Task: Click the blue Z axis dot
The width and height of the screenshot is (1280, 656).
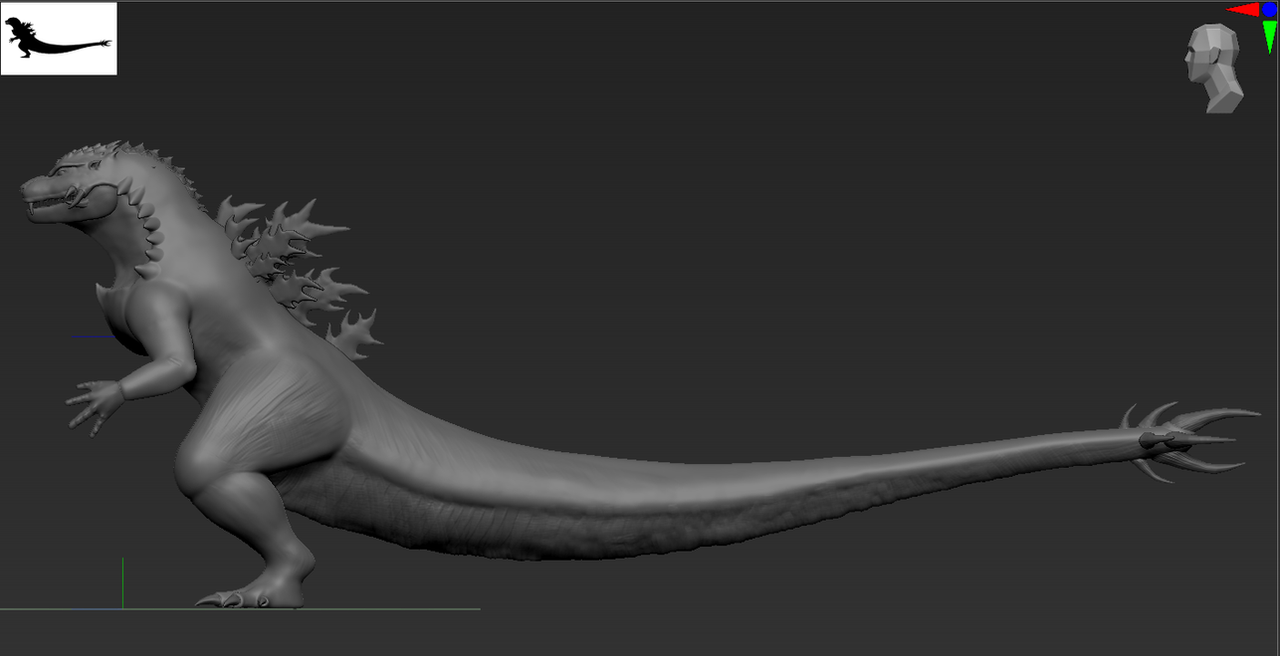Action: coord(1269,10)
